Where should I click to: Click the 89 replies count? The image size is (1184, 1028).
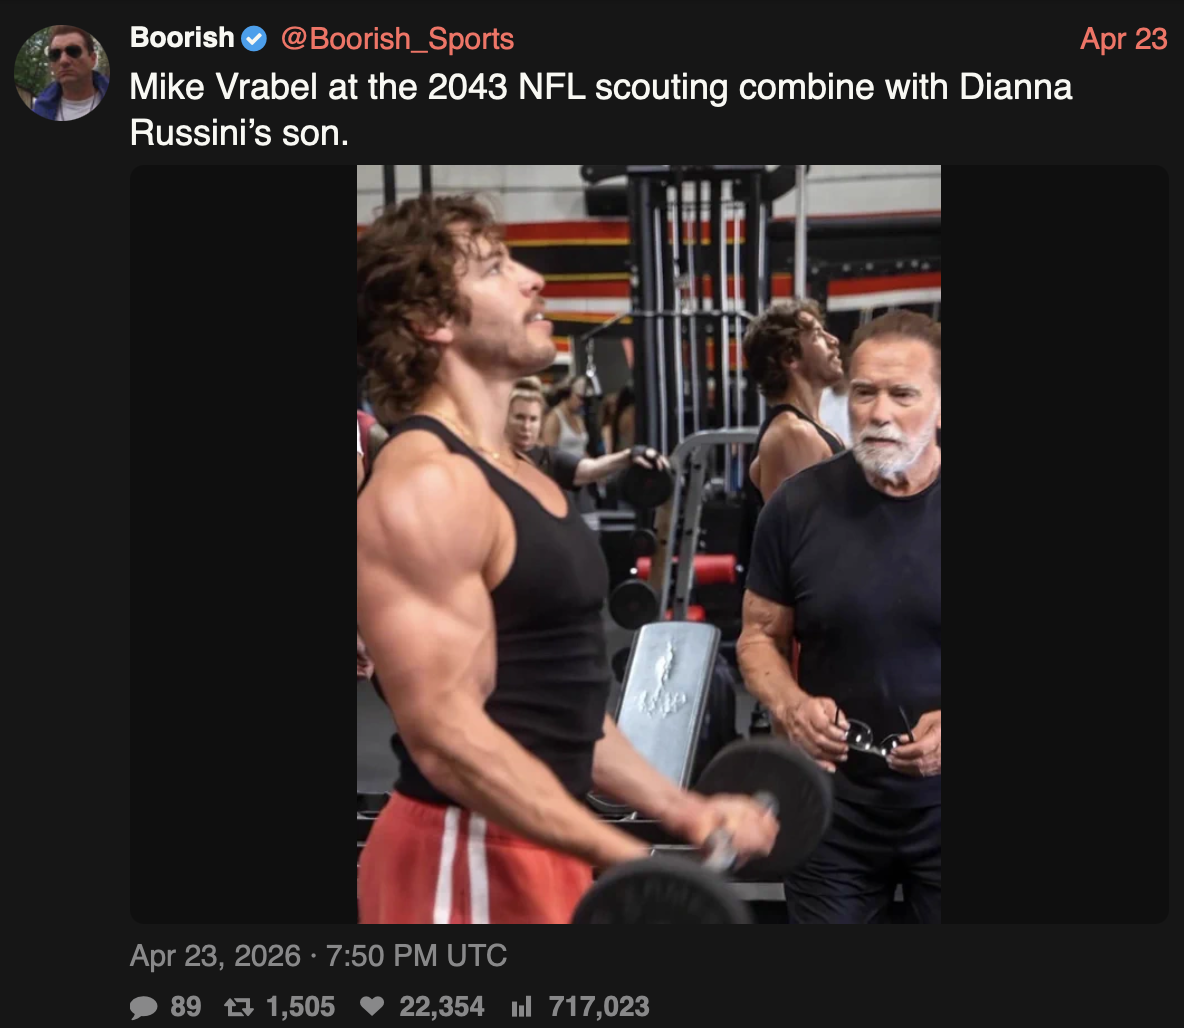(185, 1007)
